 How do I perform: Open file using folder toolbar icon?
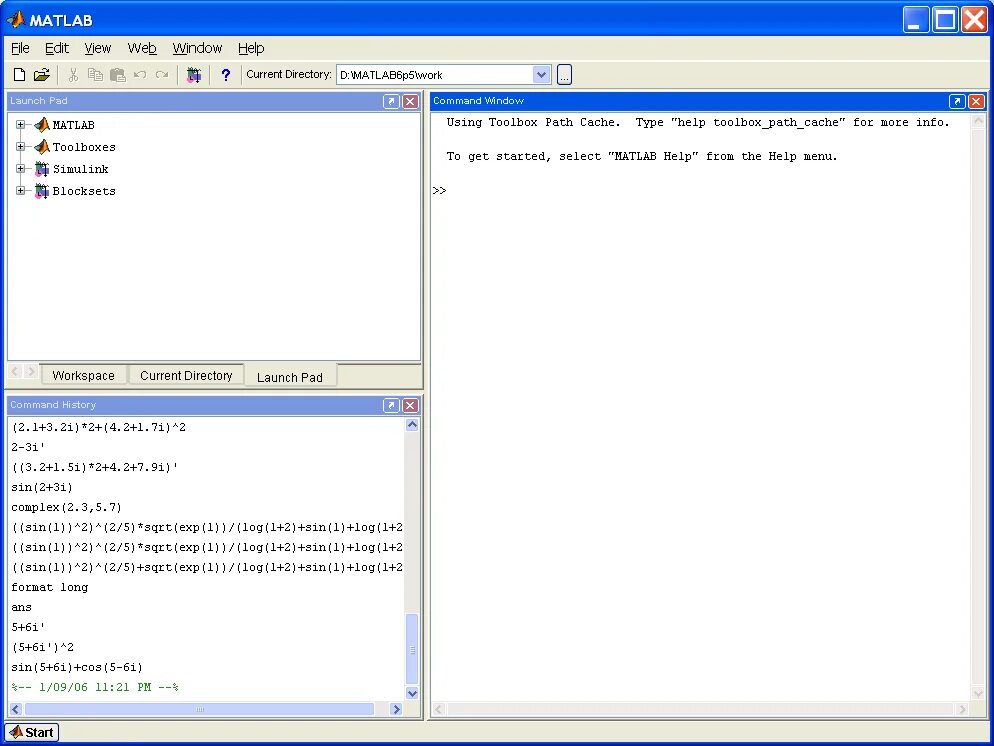(42, 75)
